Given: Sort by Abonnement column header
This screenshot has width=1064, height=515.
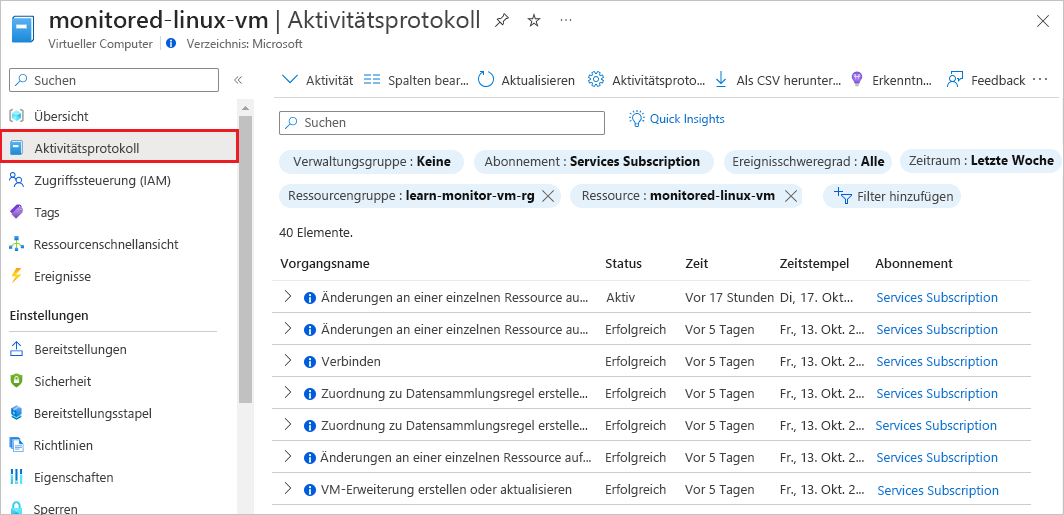Looking at the screenshot, I should coord(914,263).
